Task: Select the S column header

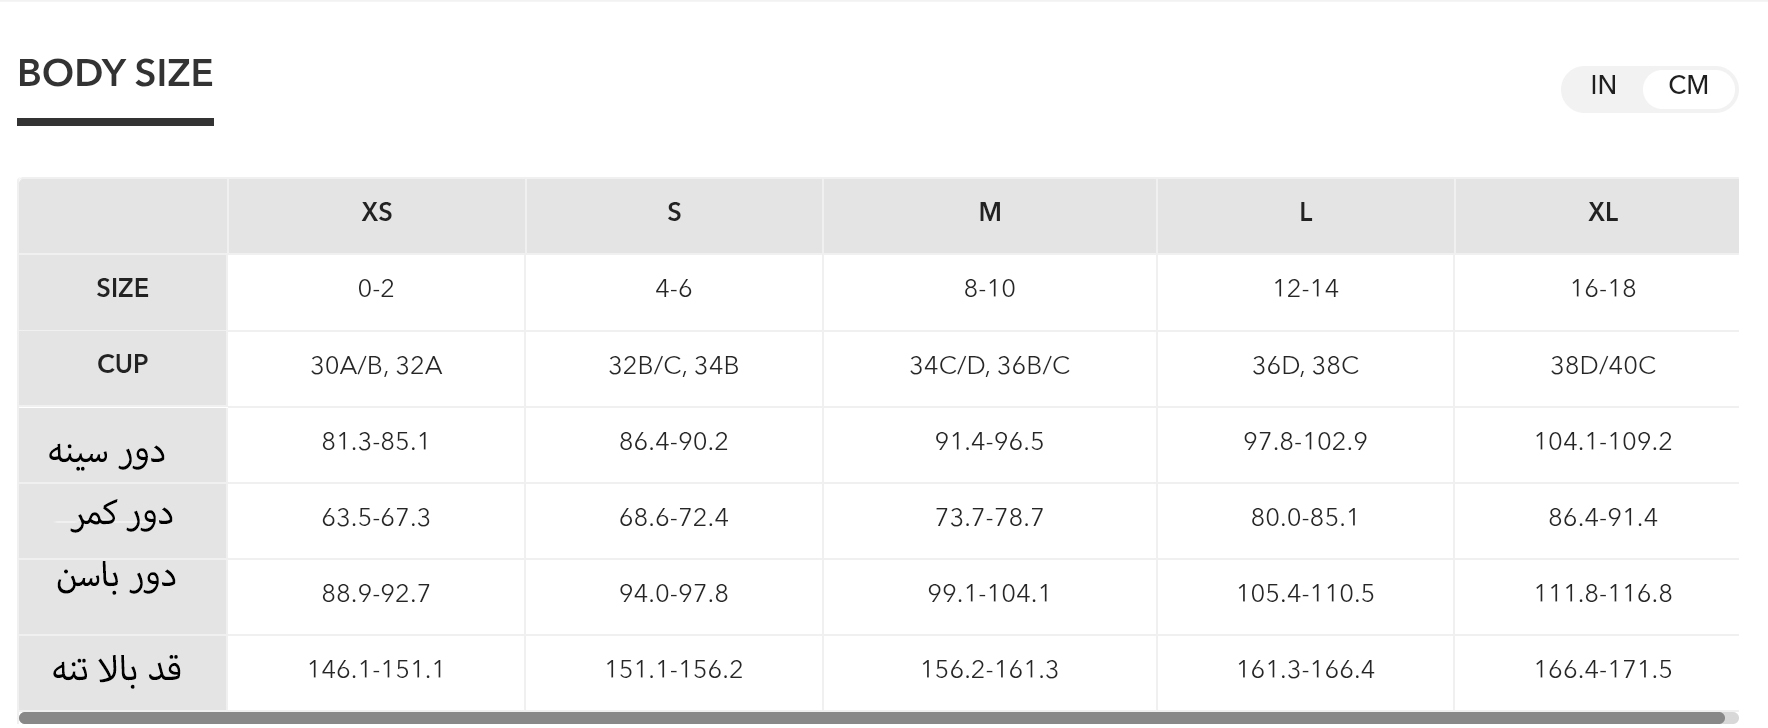Action: tap(674, 212)
